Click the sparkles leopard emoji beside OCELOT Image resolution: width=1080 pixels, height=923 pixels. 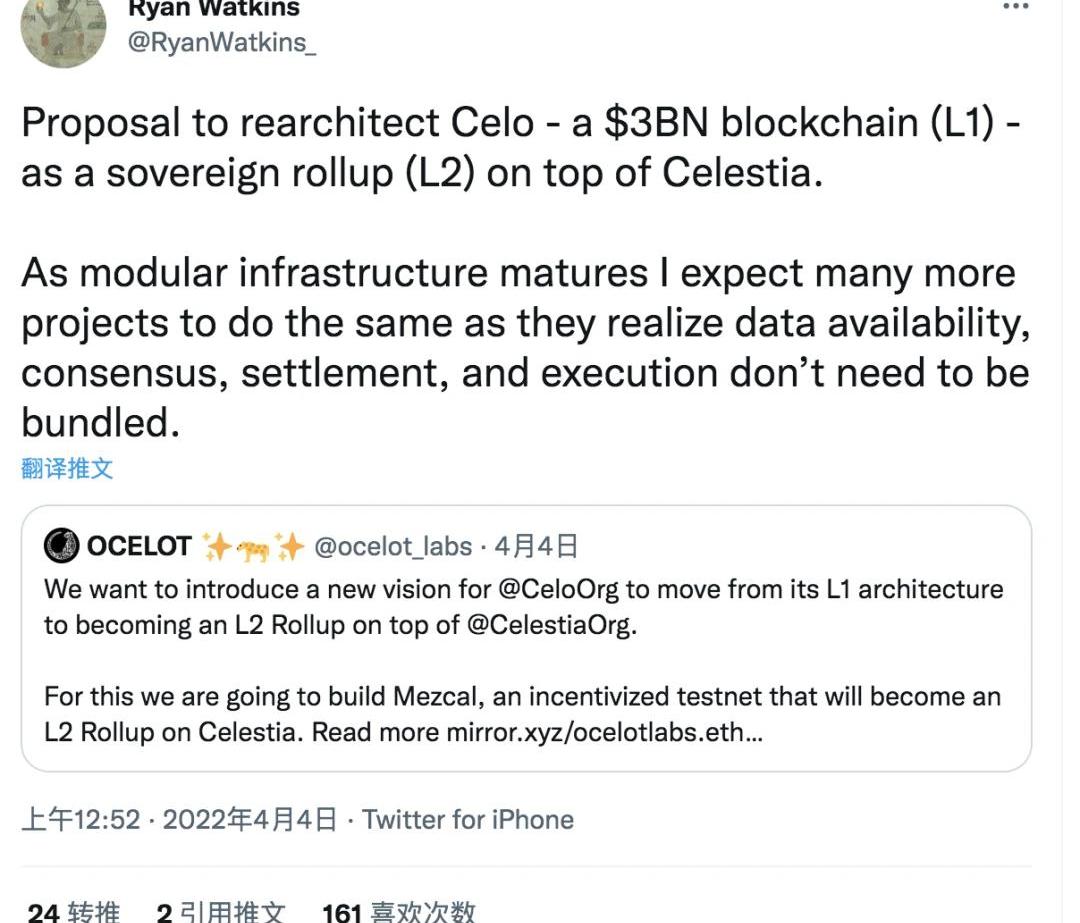pyautogui.click(x=253, y=547)
